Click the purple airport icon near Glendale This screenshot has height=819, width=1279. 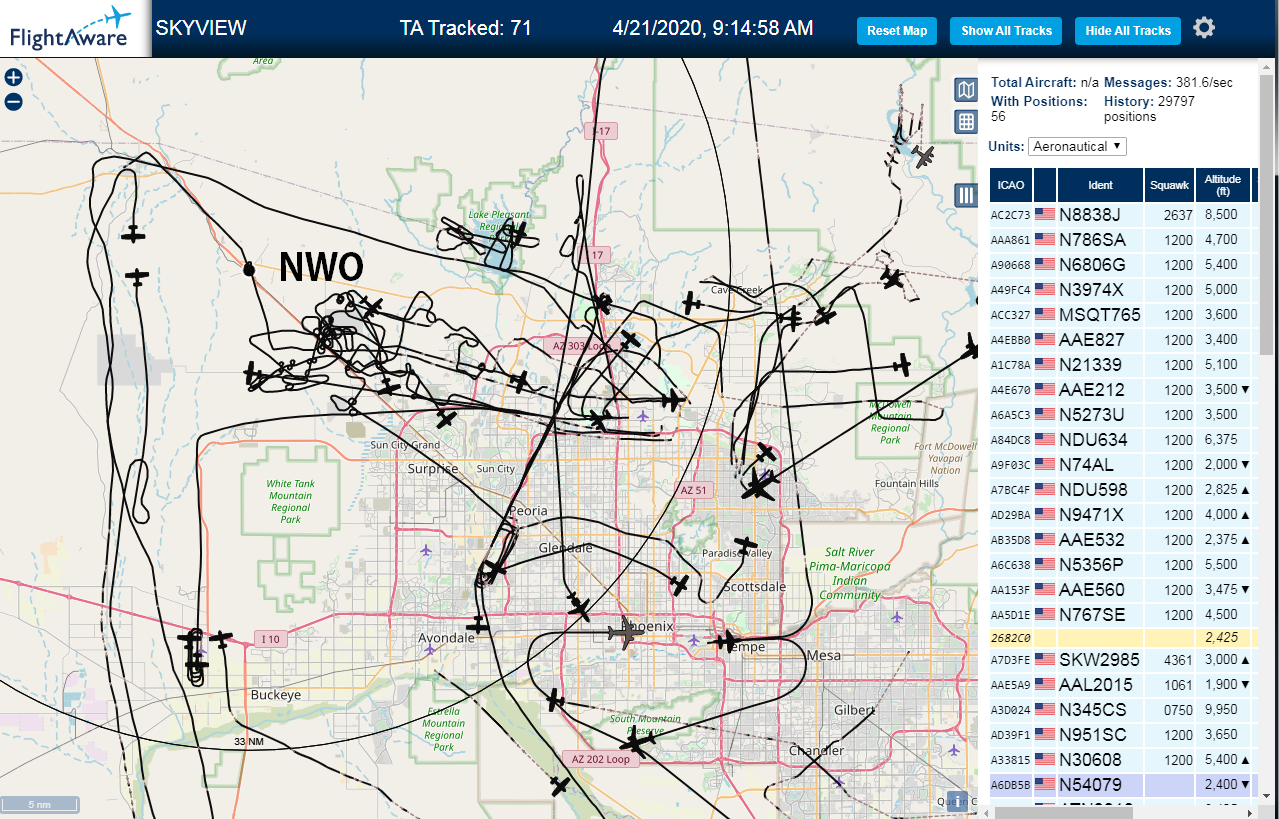427,550
